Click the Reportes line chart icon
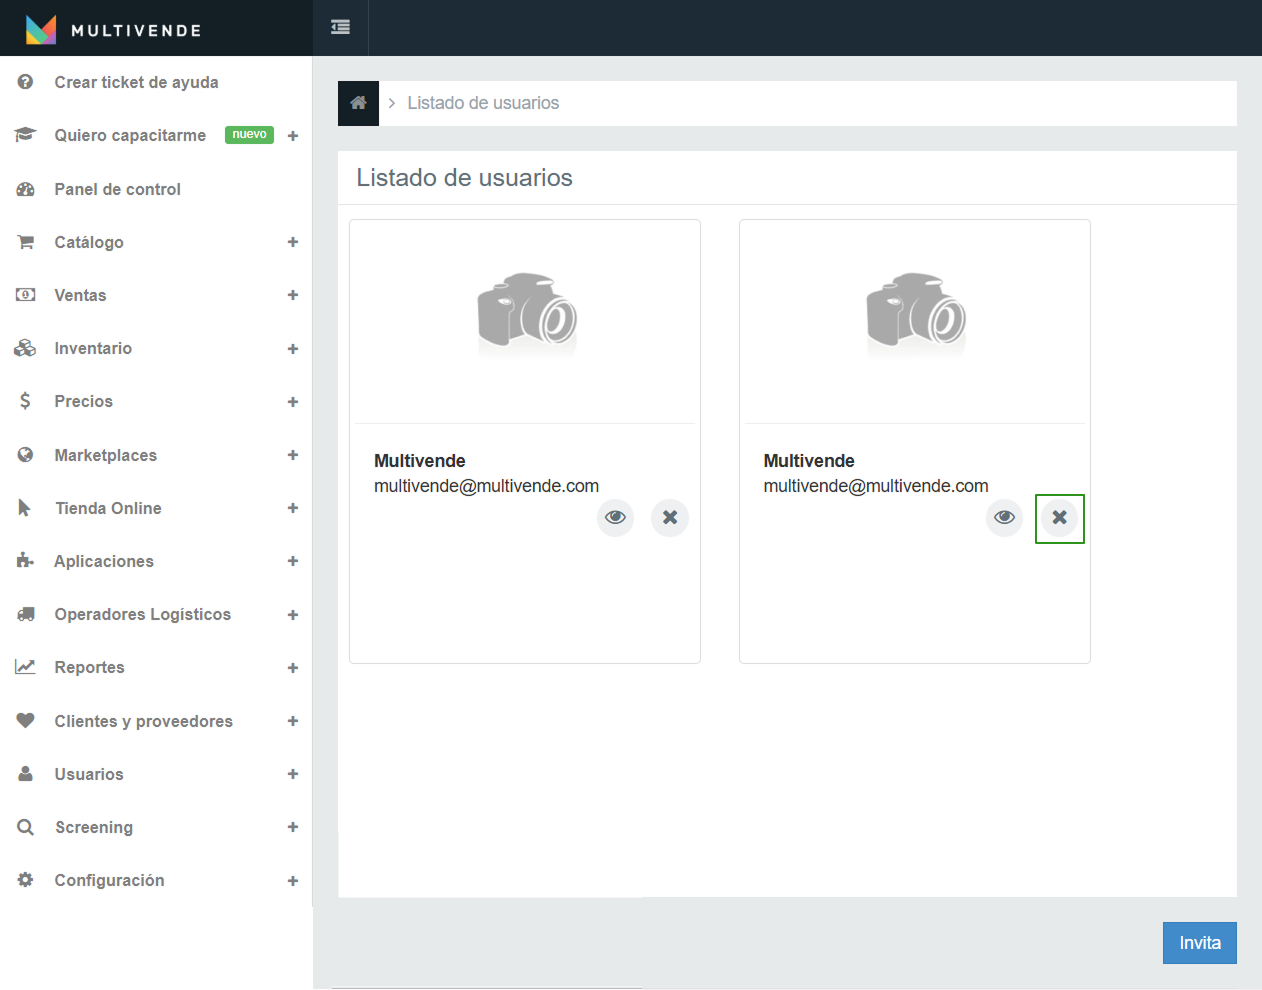This screenshot has height=990, width=1262. (26, 667)
